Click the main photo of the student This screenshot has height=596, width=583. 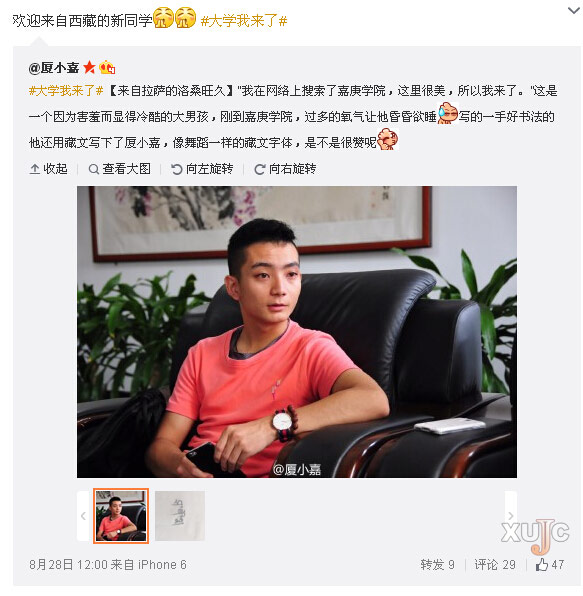297,332
